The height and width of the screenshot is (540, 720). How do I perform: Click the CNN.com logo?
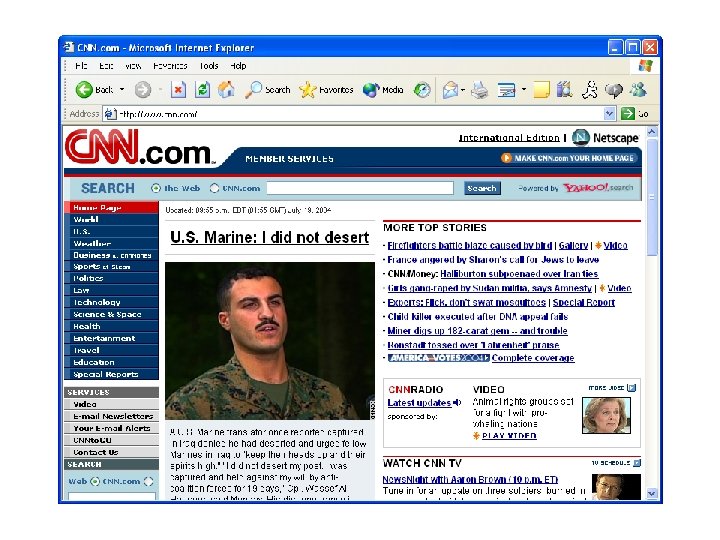pos(140,147)
